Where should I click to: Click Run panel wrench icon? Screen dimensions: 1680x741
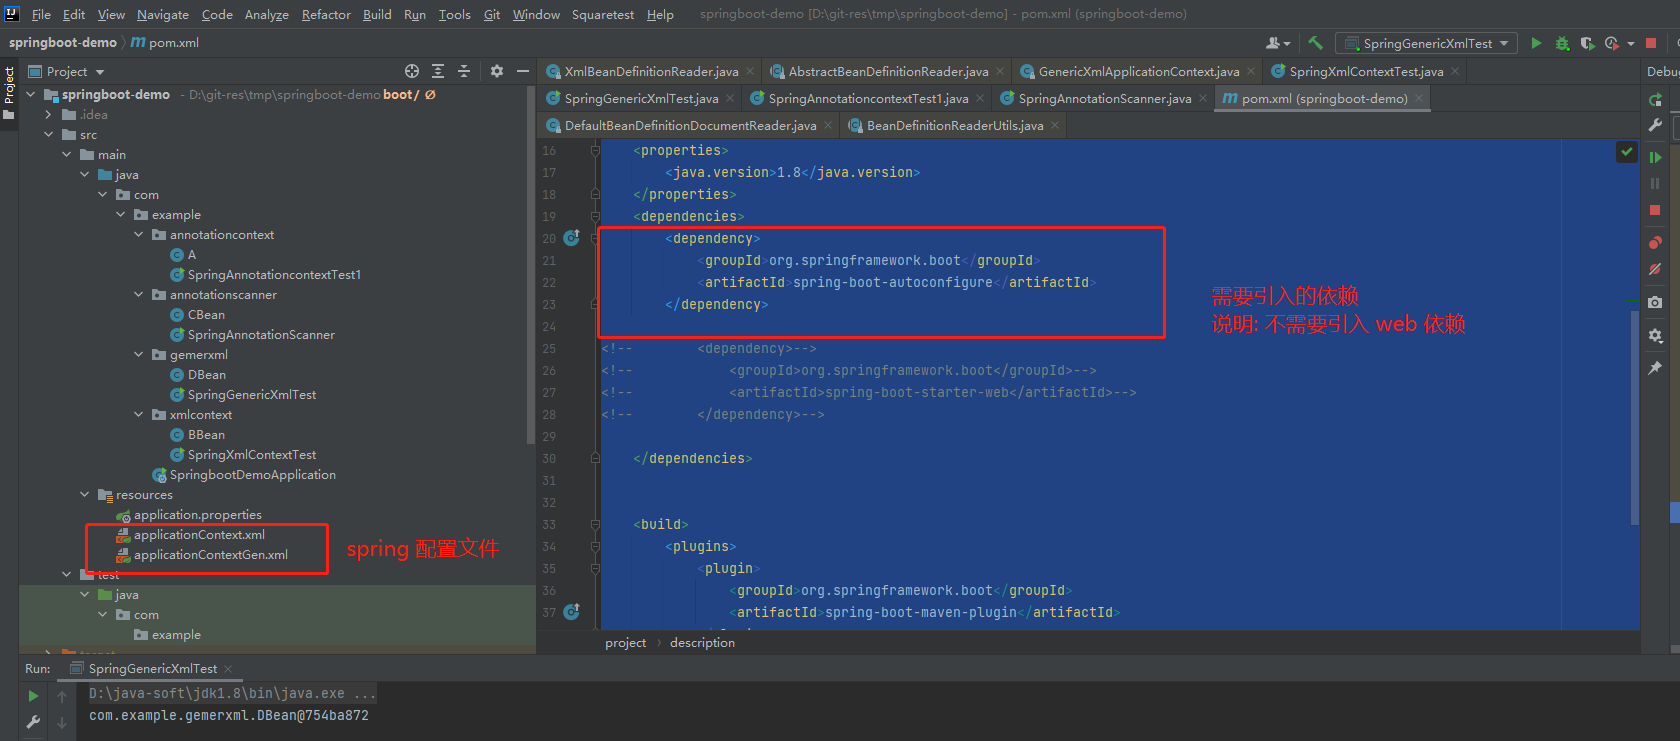point(33,722)
